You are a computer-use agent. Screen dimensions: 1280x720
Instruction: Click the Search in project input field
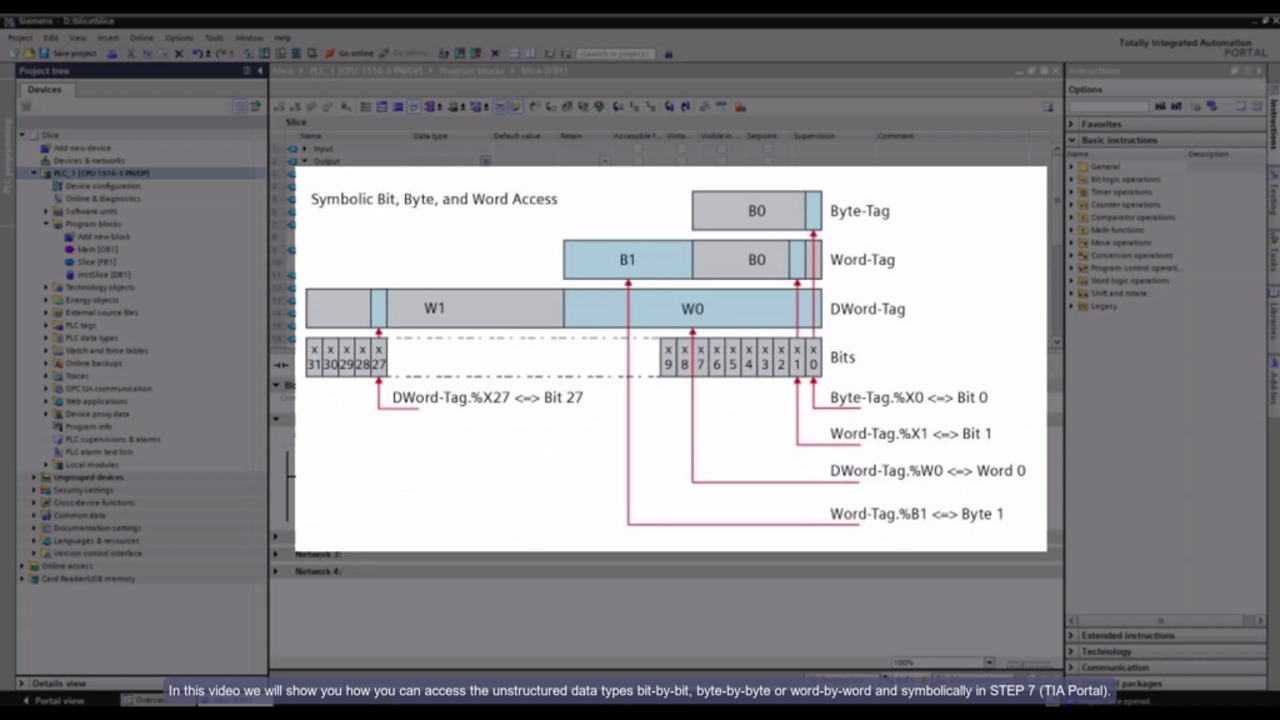(614, 53)
